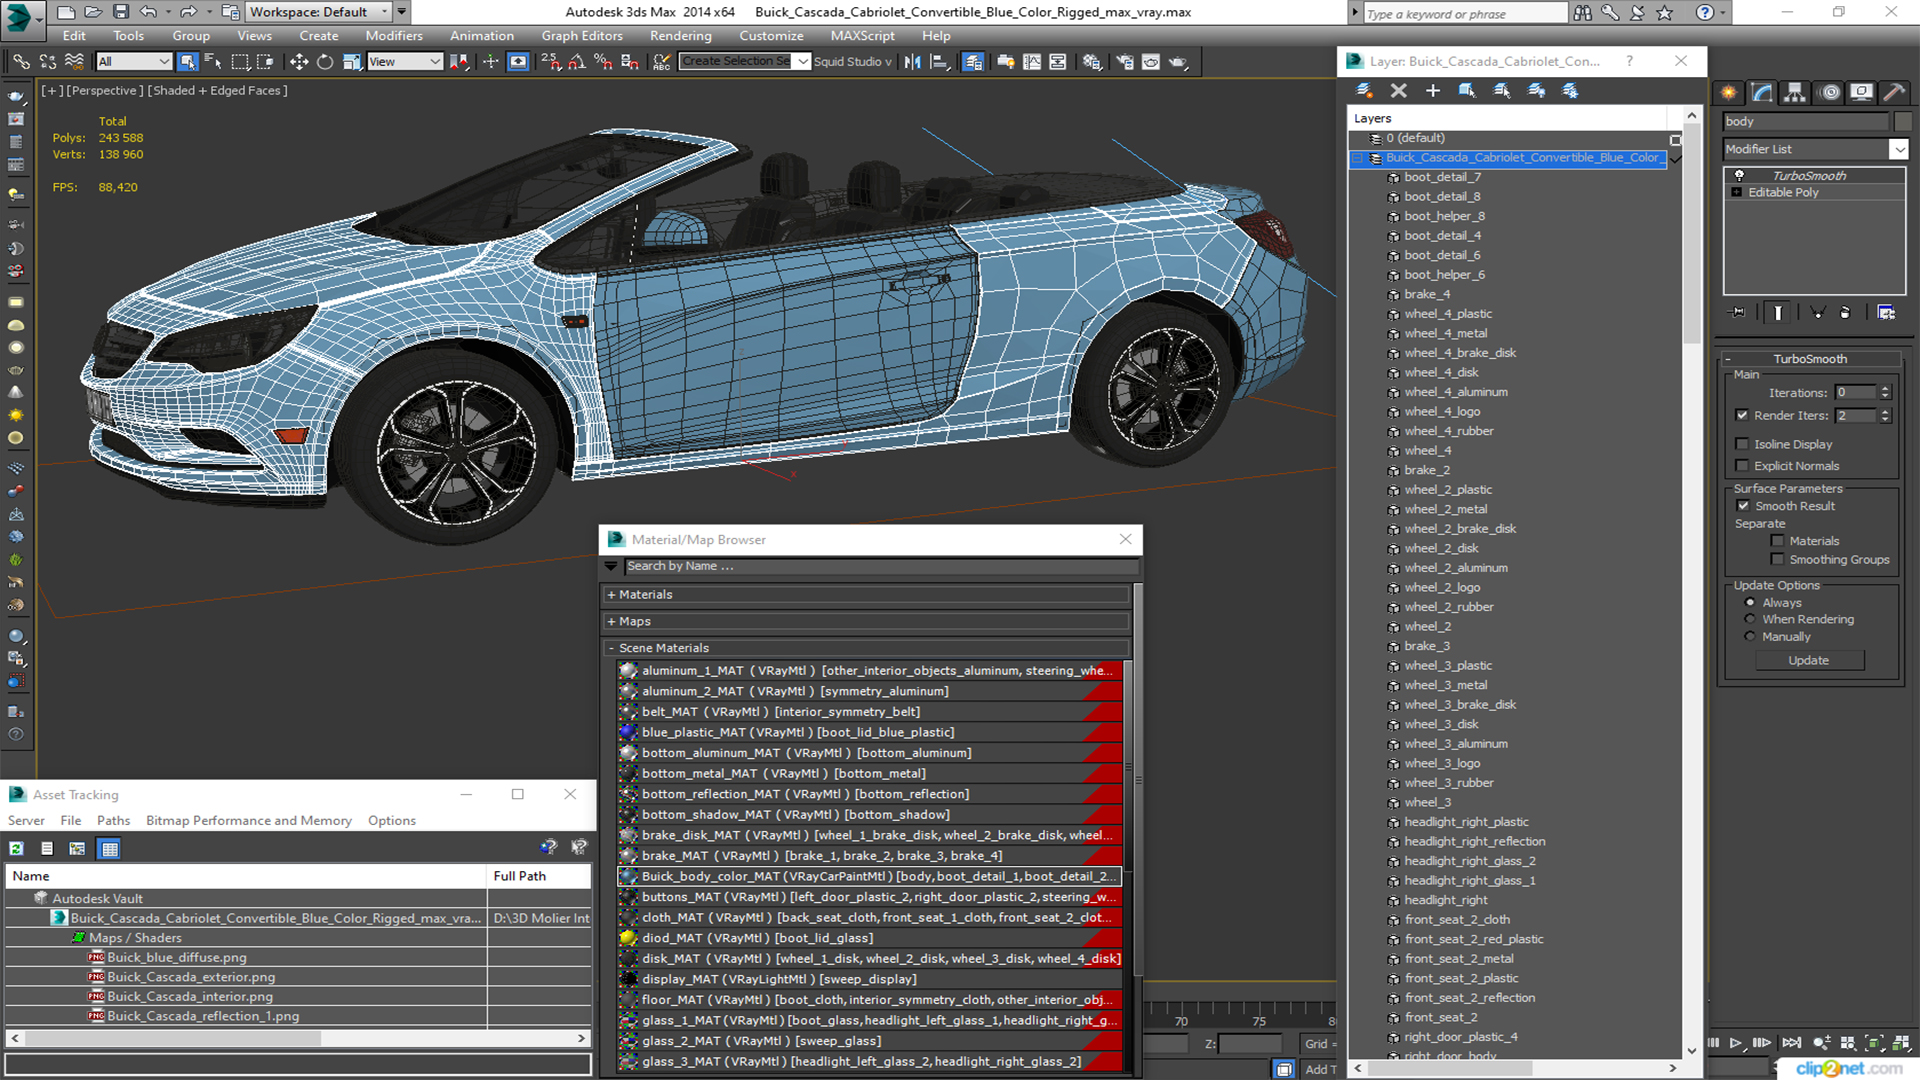
Task: Enable Separate by Smoothing Groups checkbox
Action: [x=1777, y=560]
